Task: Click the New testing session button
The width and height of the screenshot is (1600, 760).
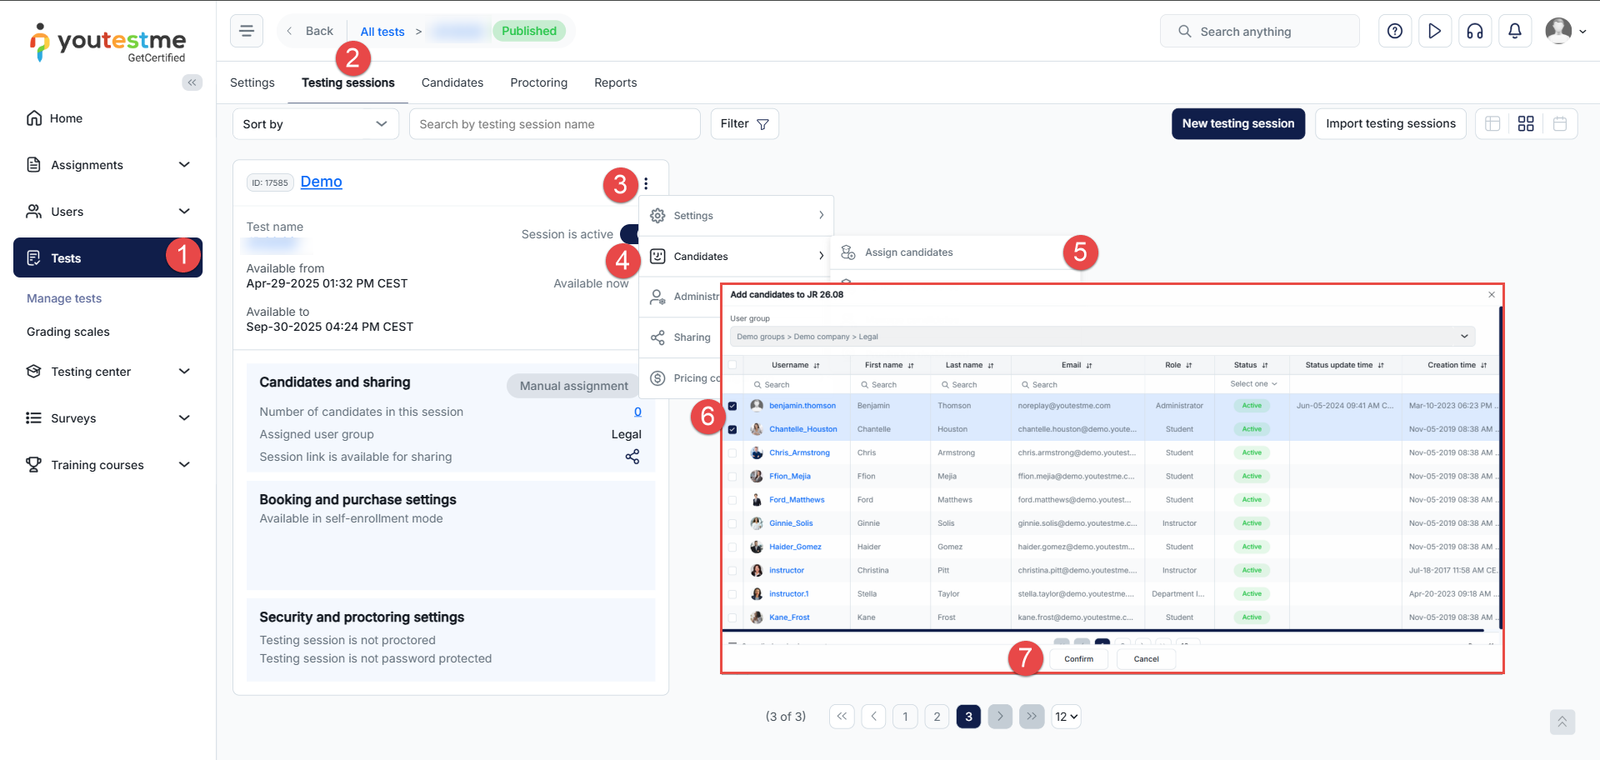Action: (1237, 124)
